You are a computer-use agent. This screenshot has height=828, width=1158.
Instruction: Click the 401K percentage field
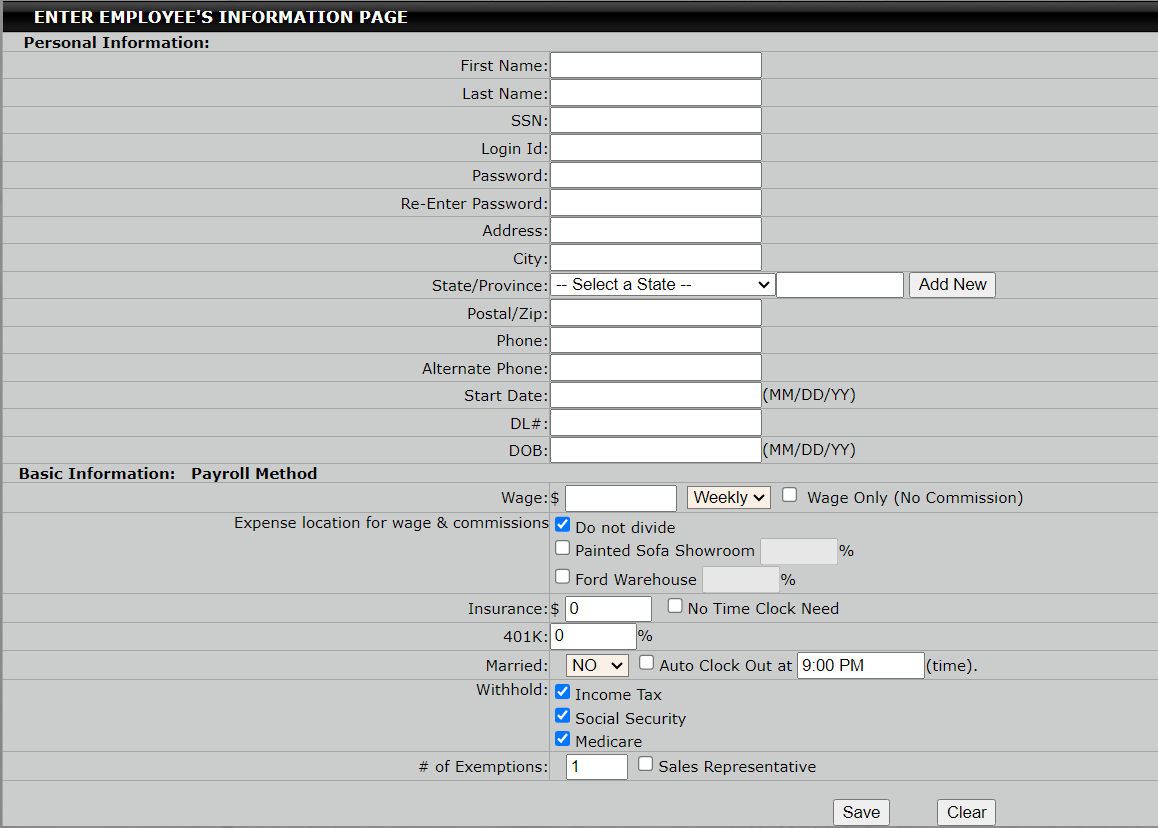tap(593, 636)
